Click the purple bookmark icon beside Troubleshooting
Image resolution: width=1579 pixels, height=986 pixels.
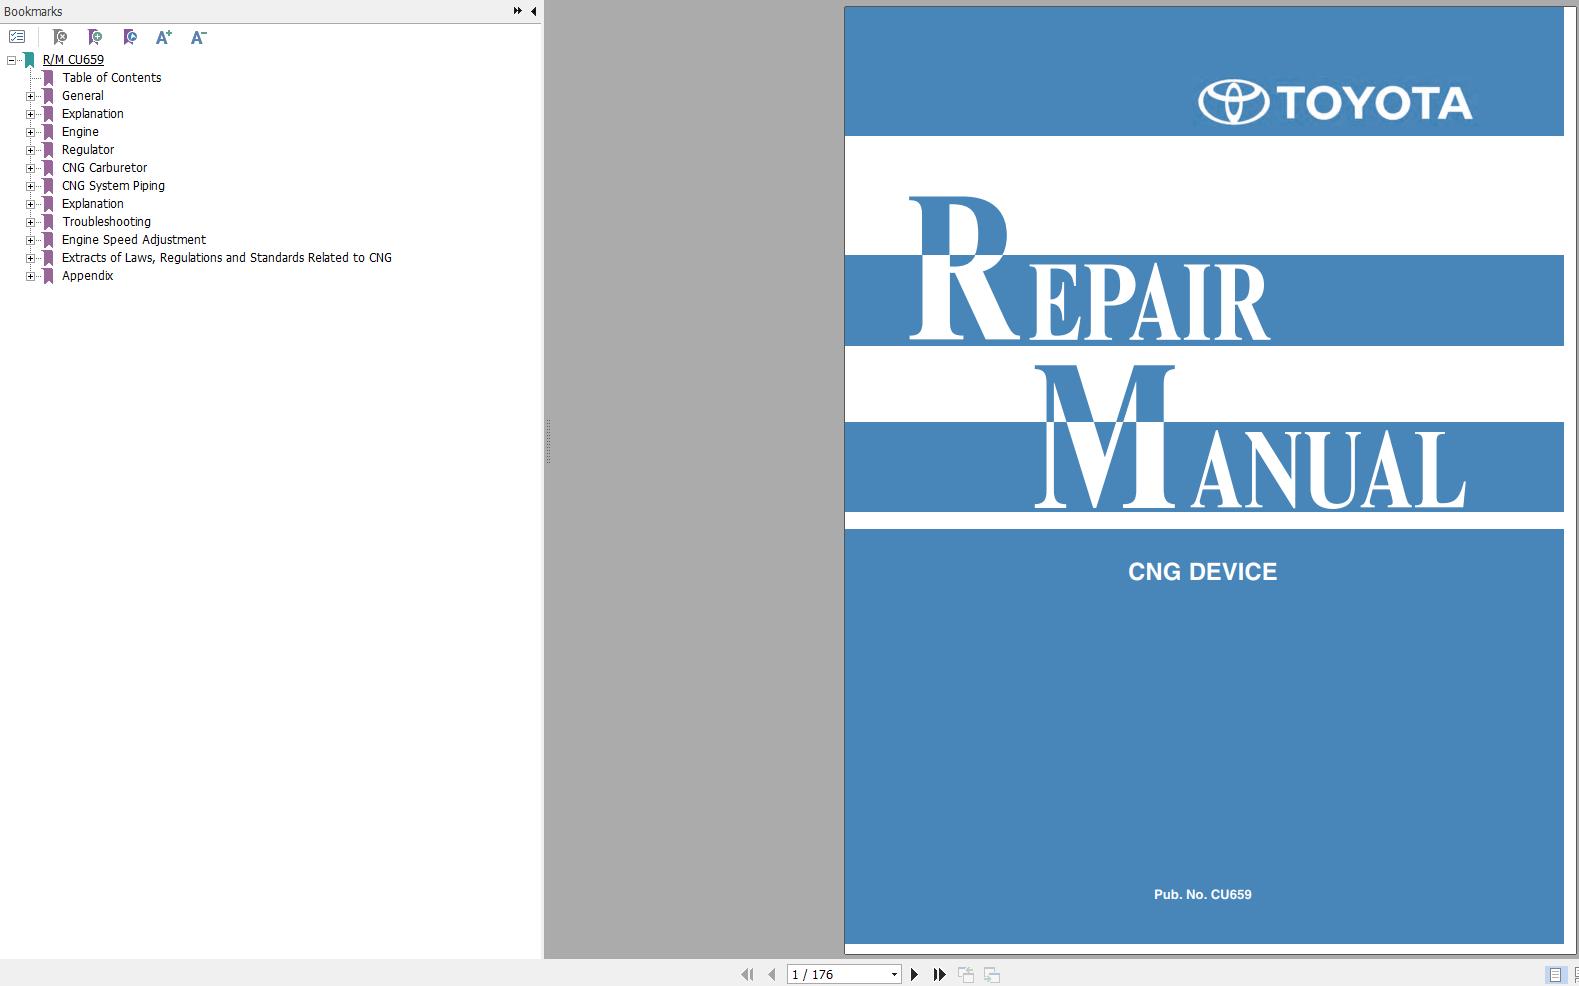coord(48,222)
